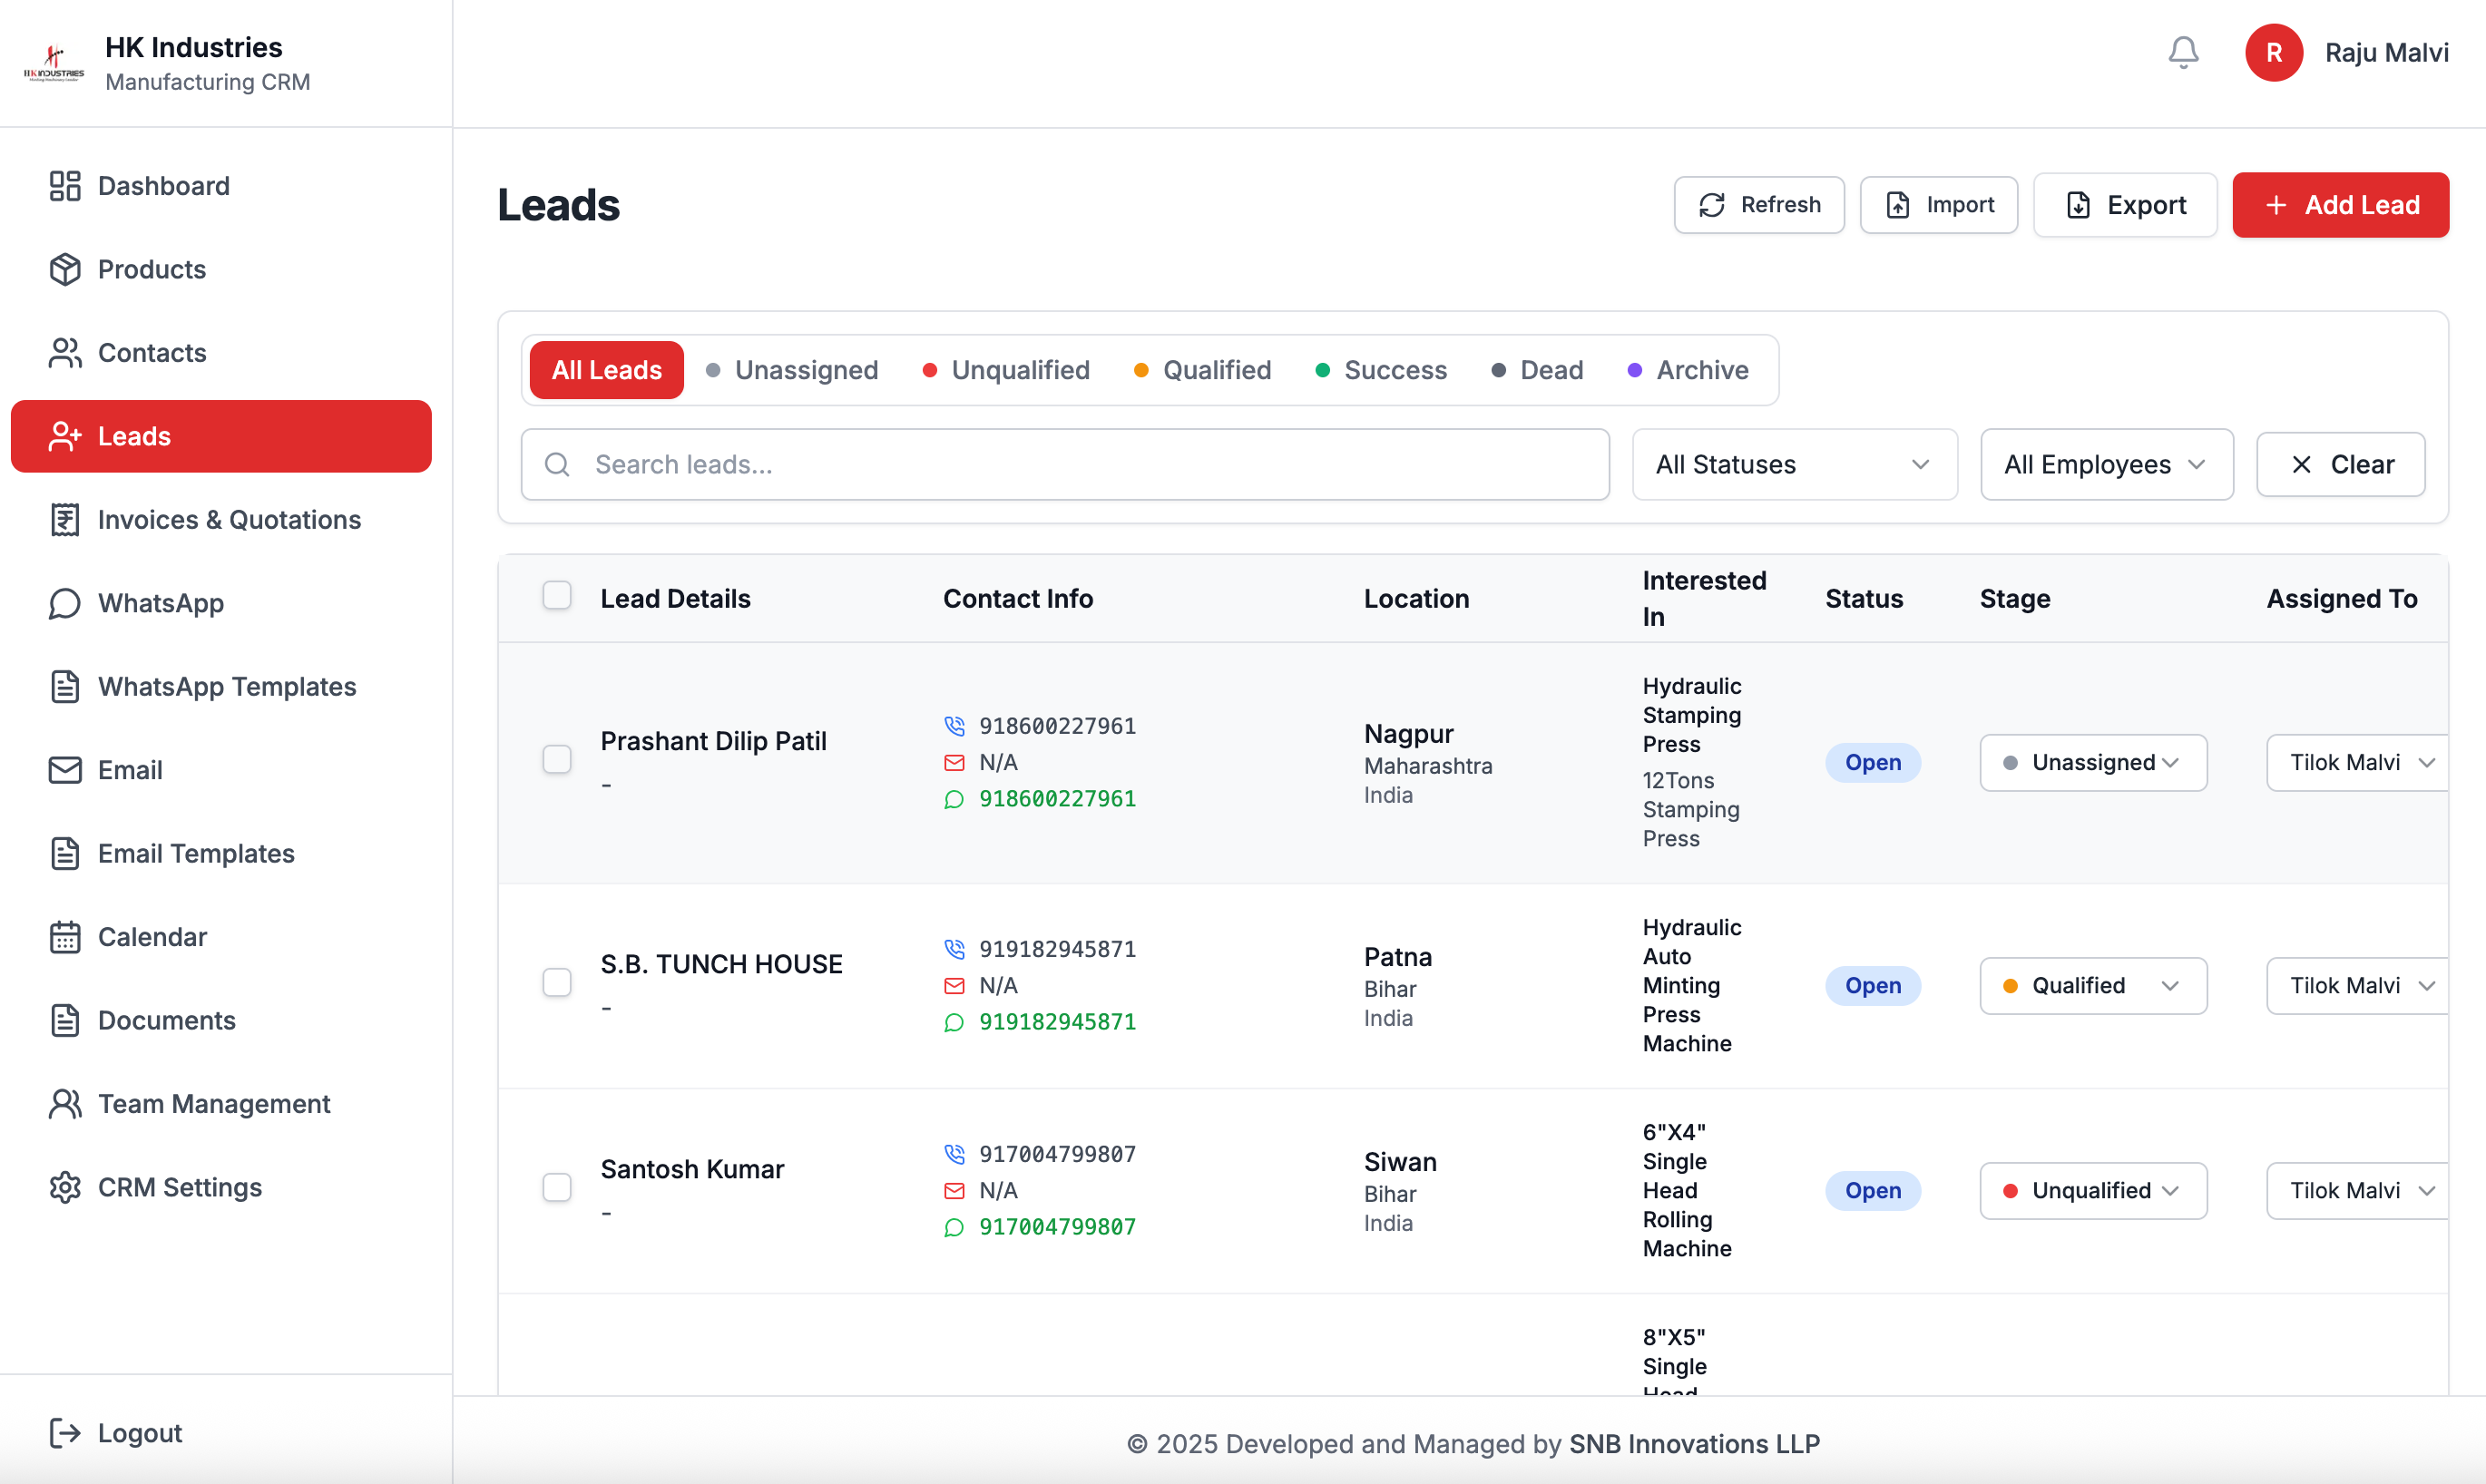Click the Add Lead button

pyautogui.click(x=2340, y=205)
